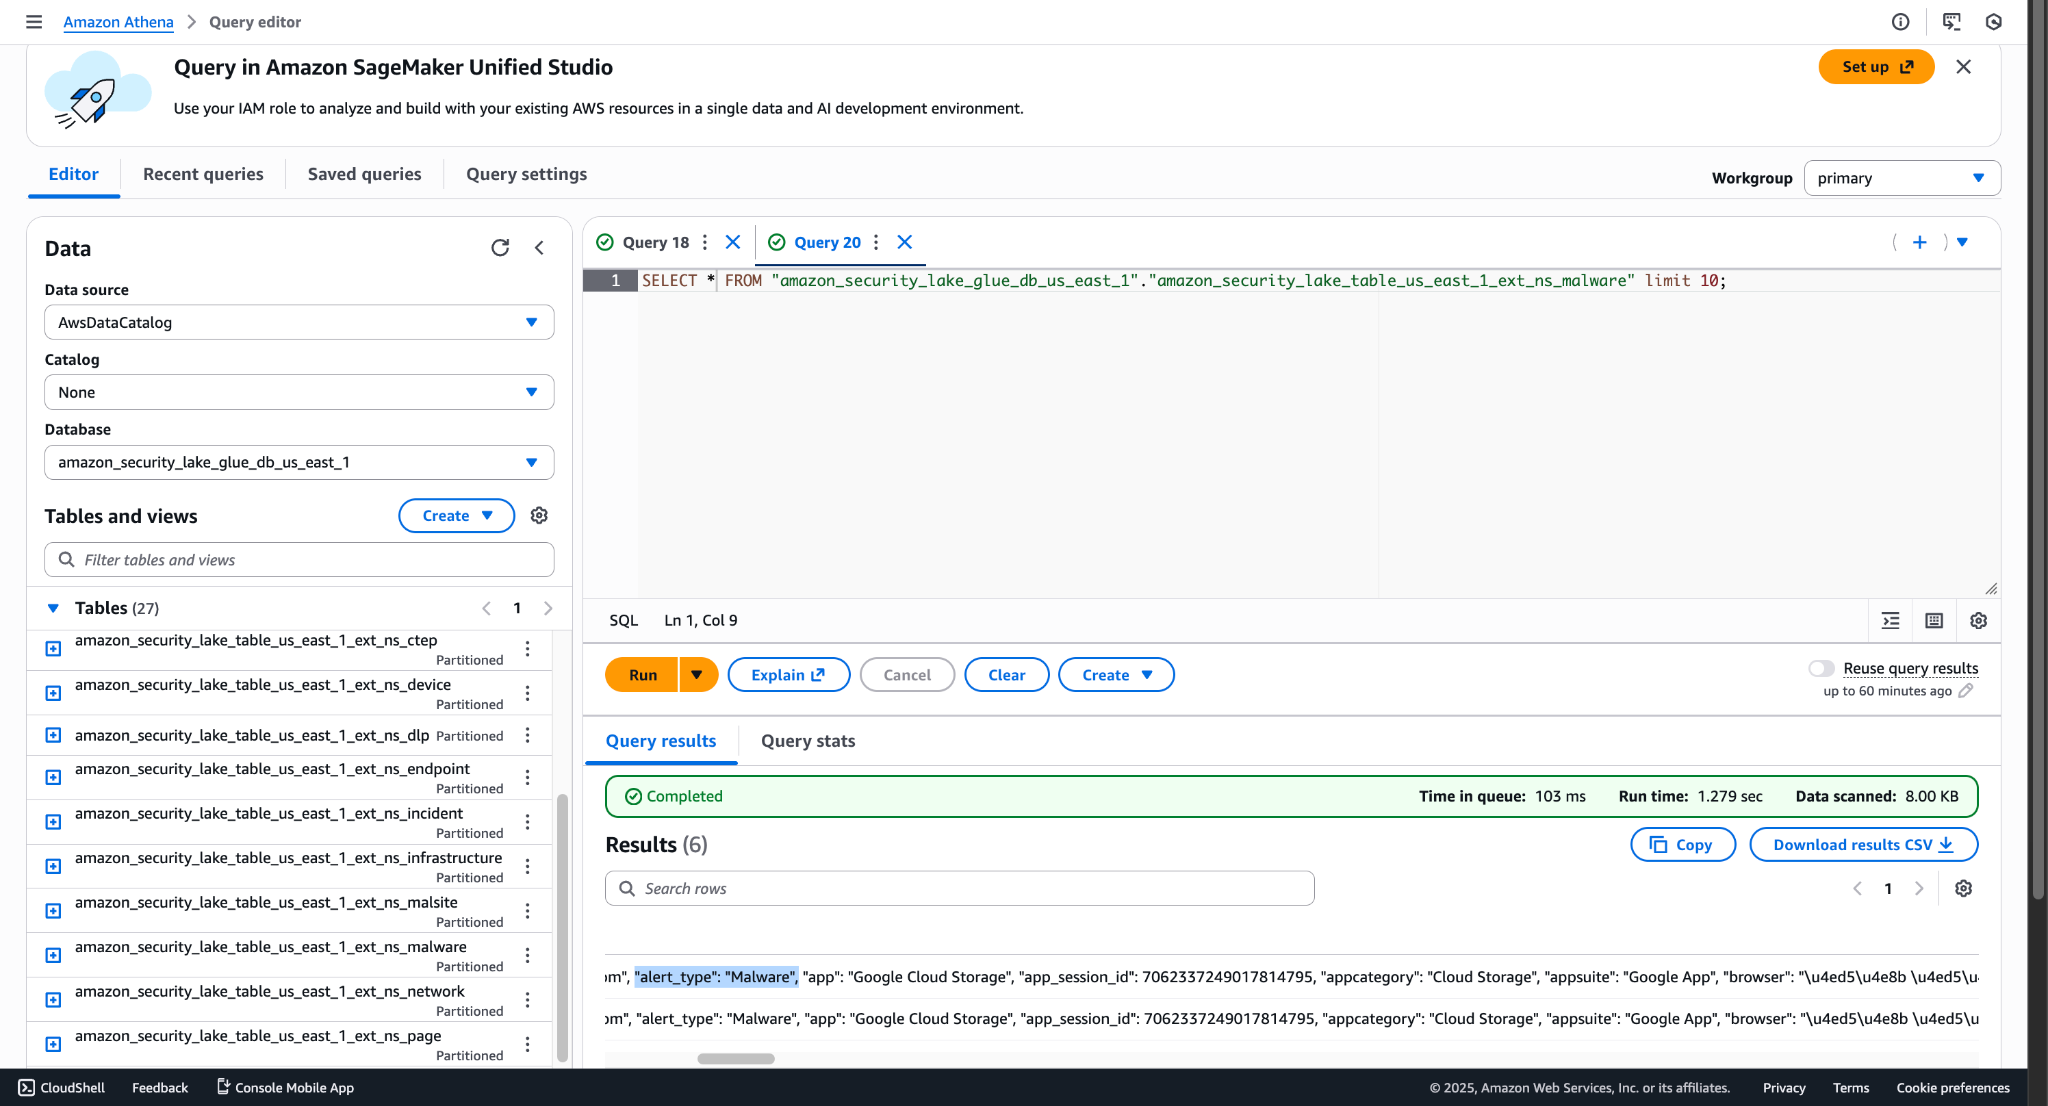Open actions menu for ext_ns_malware table
Image resolution: width=2048 pixels, height=1106 pixels.
click(x=527, y=955)
